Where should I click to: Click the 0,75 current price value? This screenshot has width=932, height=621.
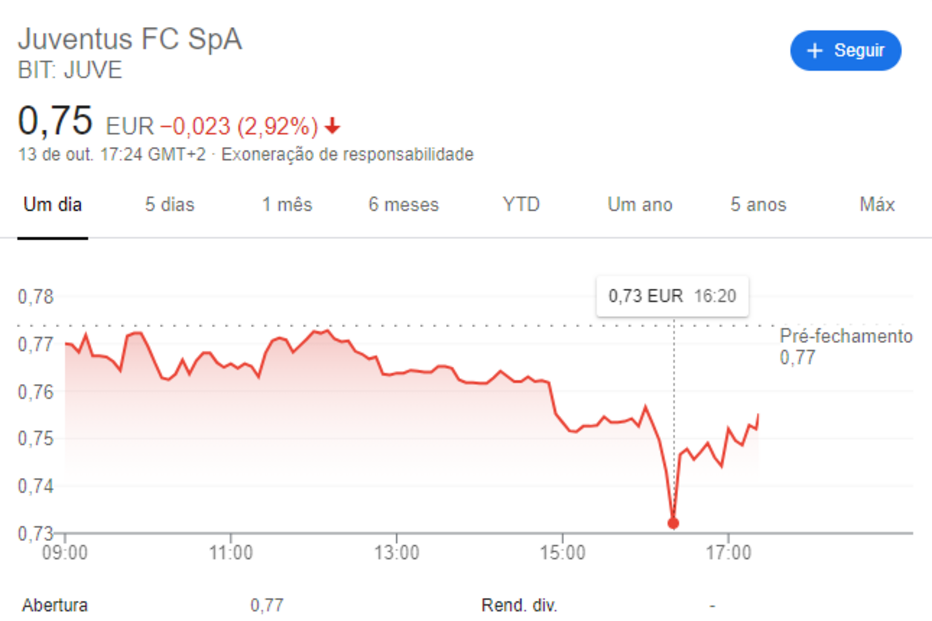pyautogui.click(x=55, y=121)
